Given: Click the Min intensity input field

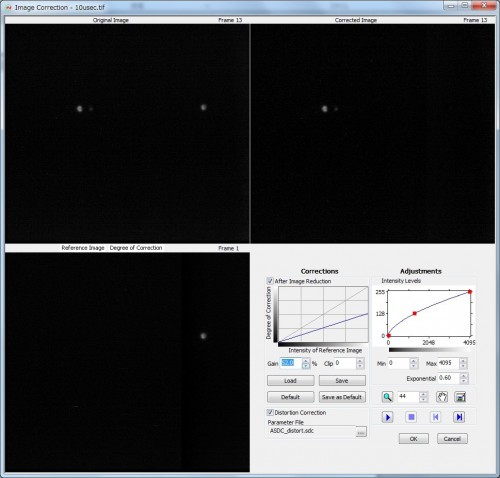Looking at the screenshot, I should [399, 363].
